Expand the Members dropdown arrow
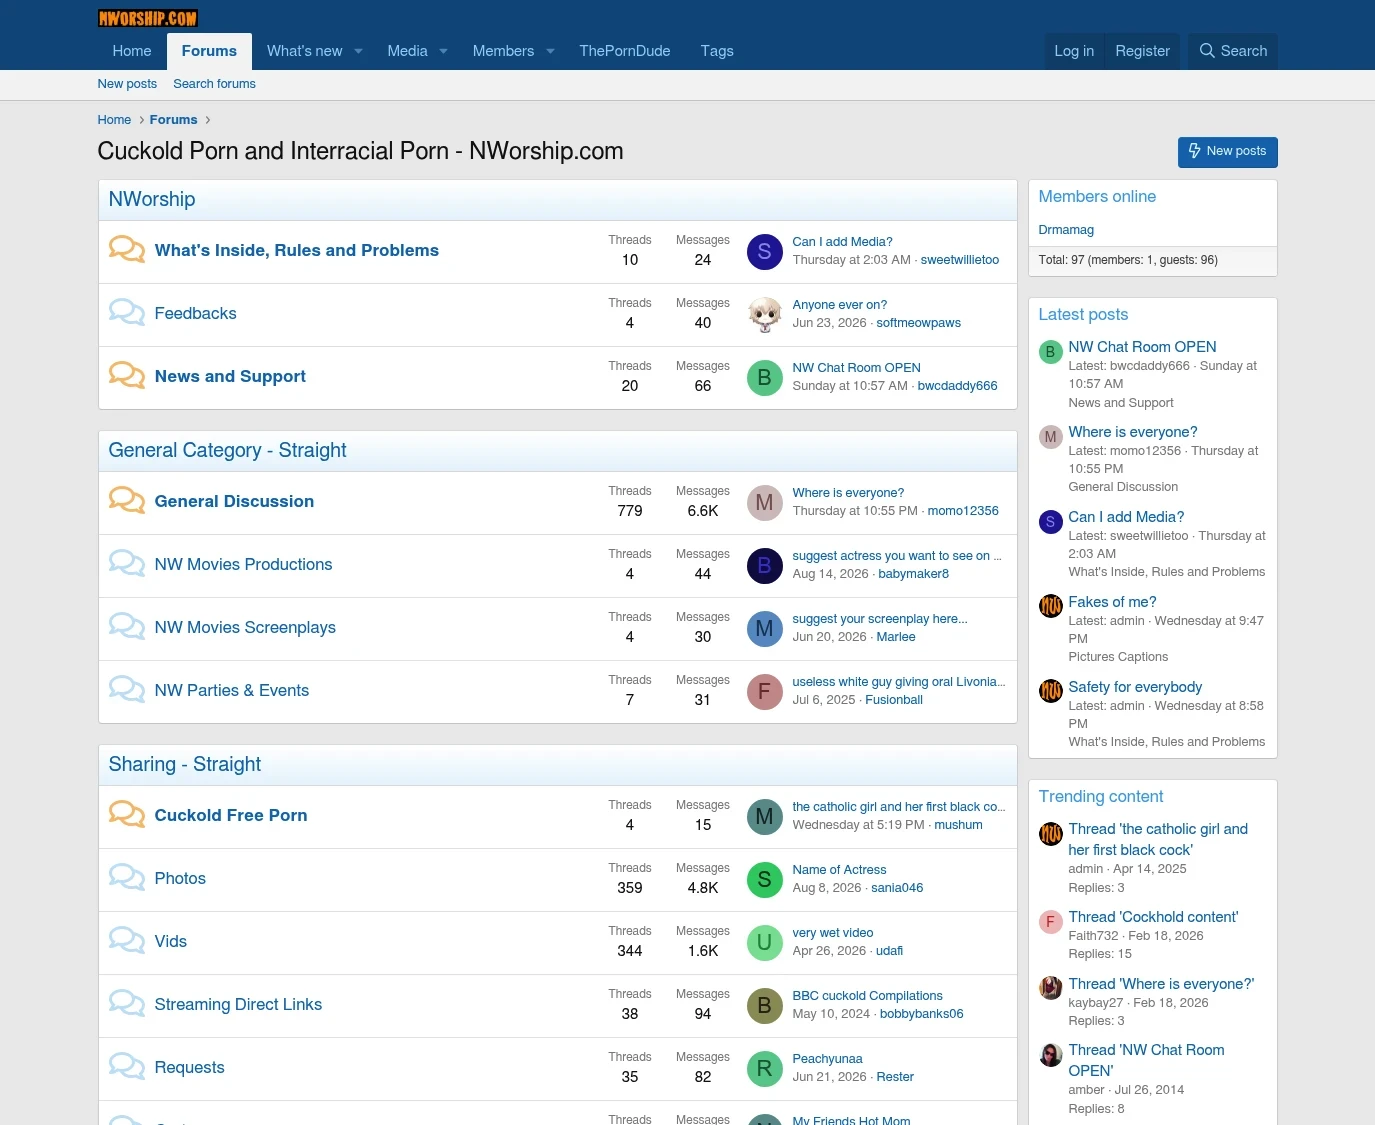Viewport: 1375px width, 1125px height. click(550, 51)
